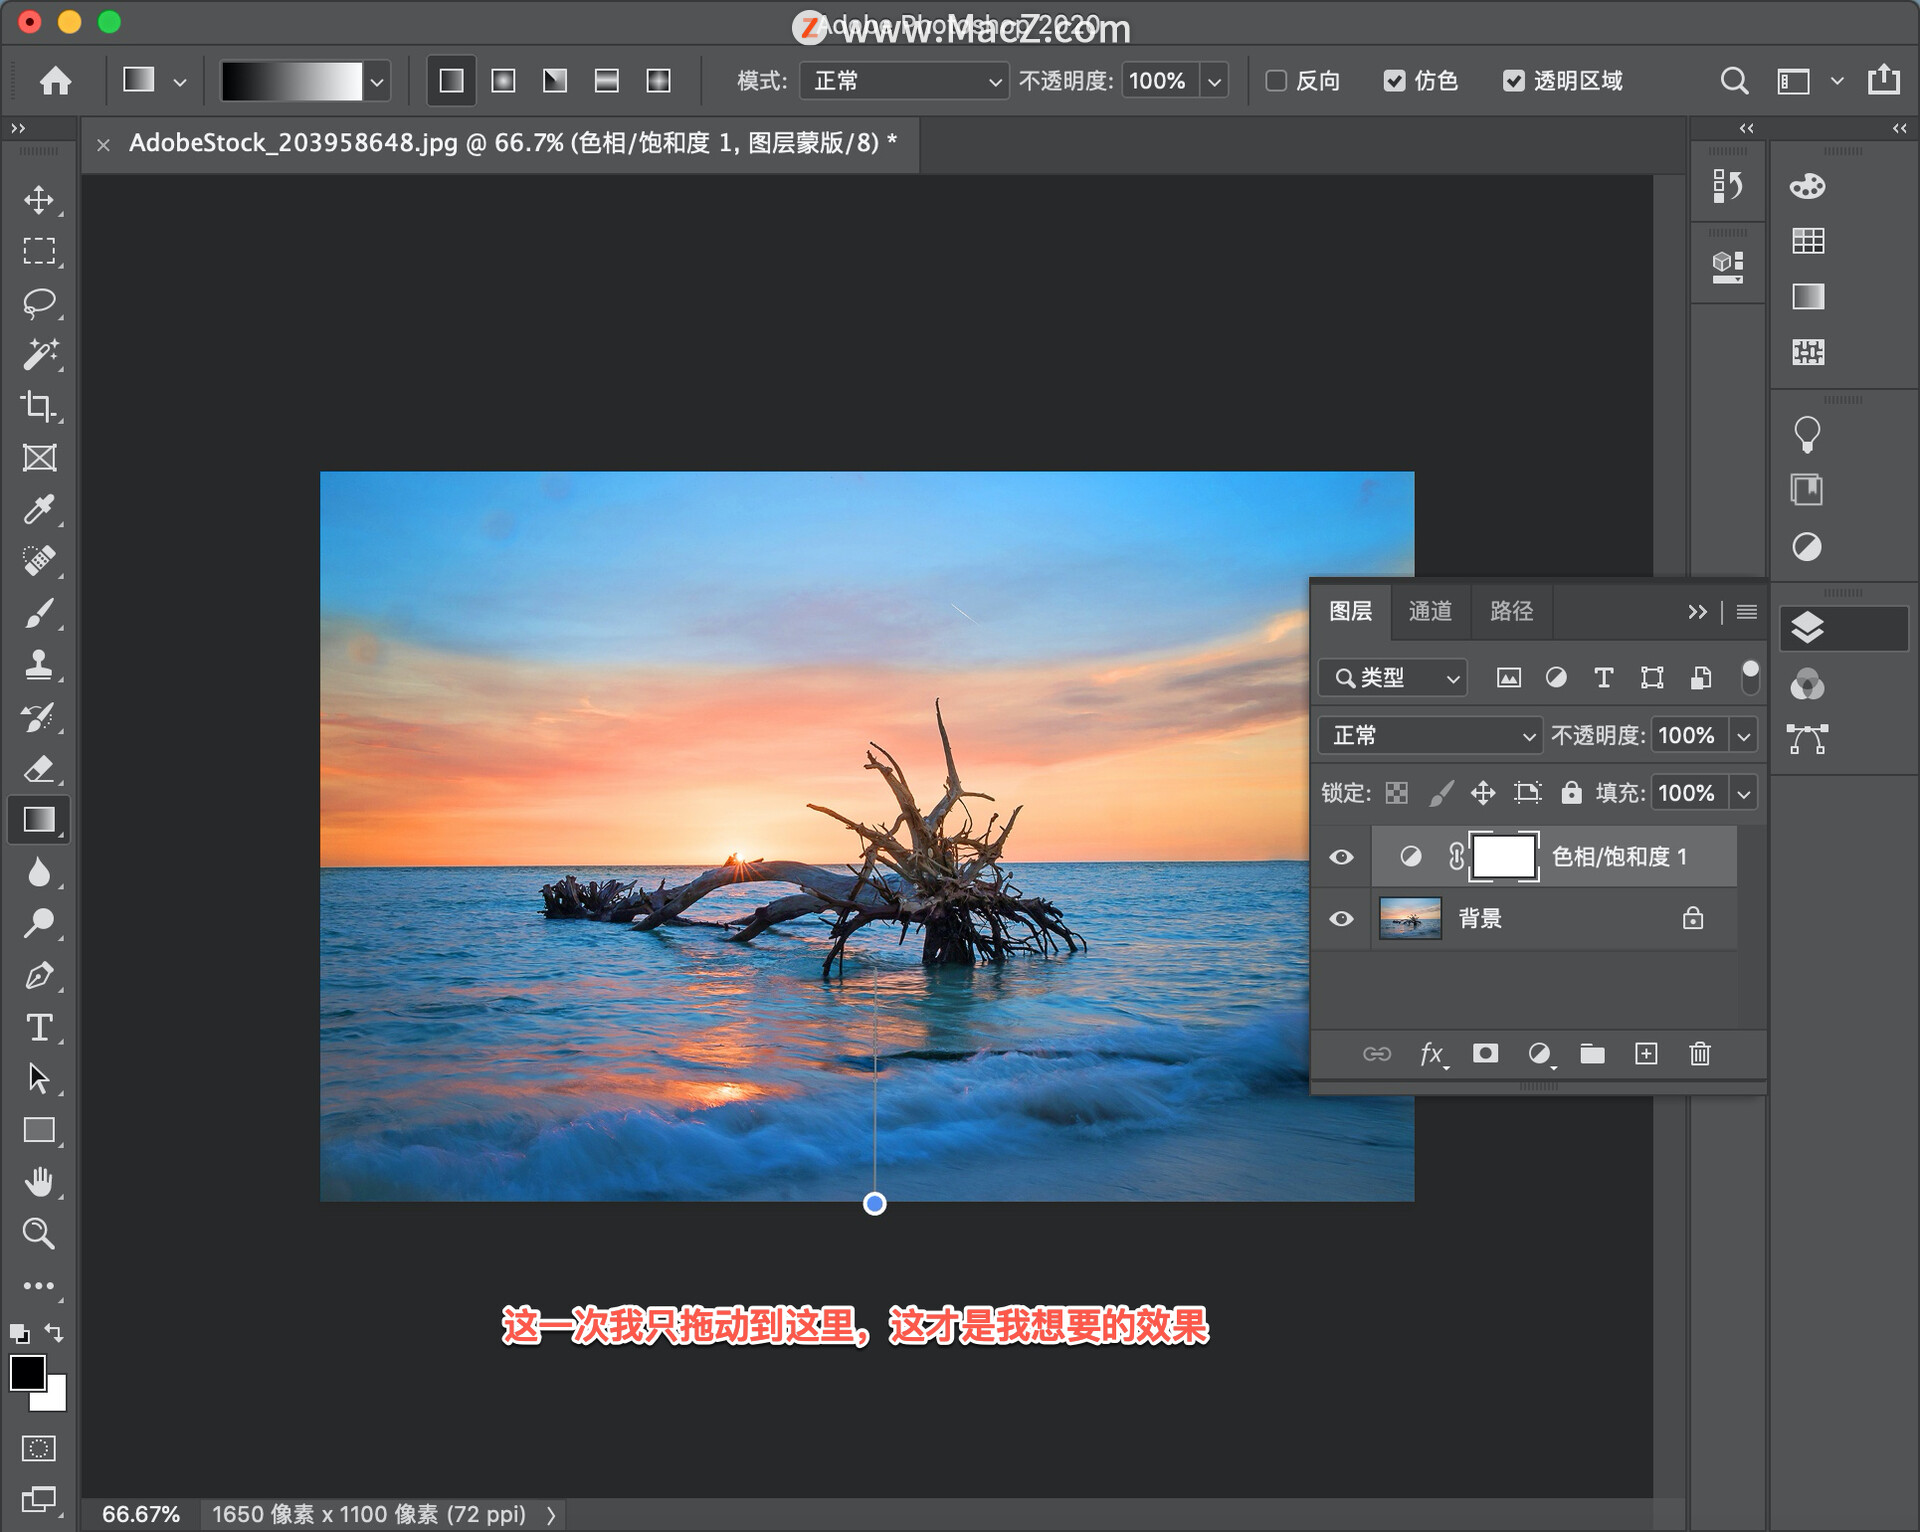
Task: Select the Brush tool
Action: pos(39,613)
